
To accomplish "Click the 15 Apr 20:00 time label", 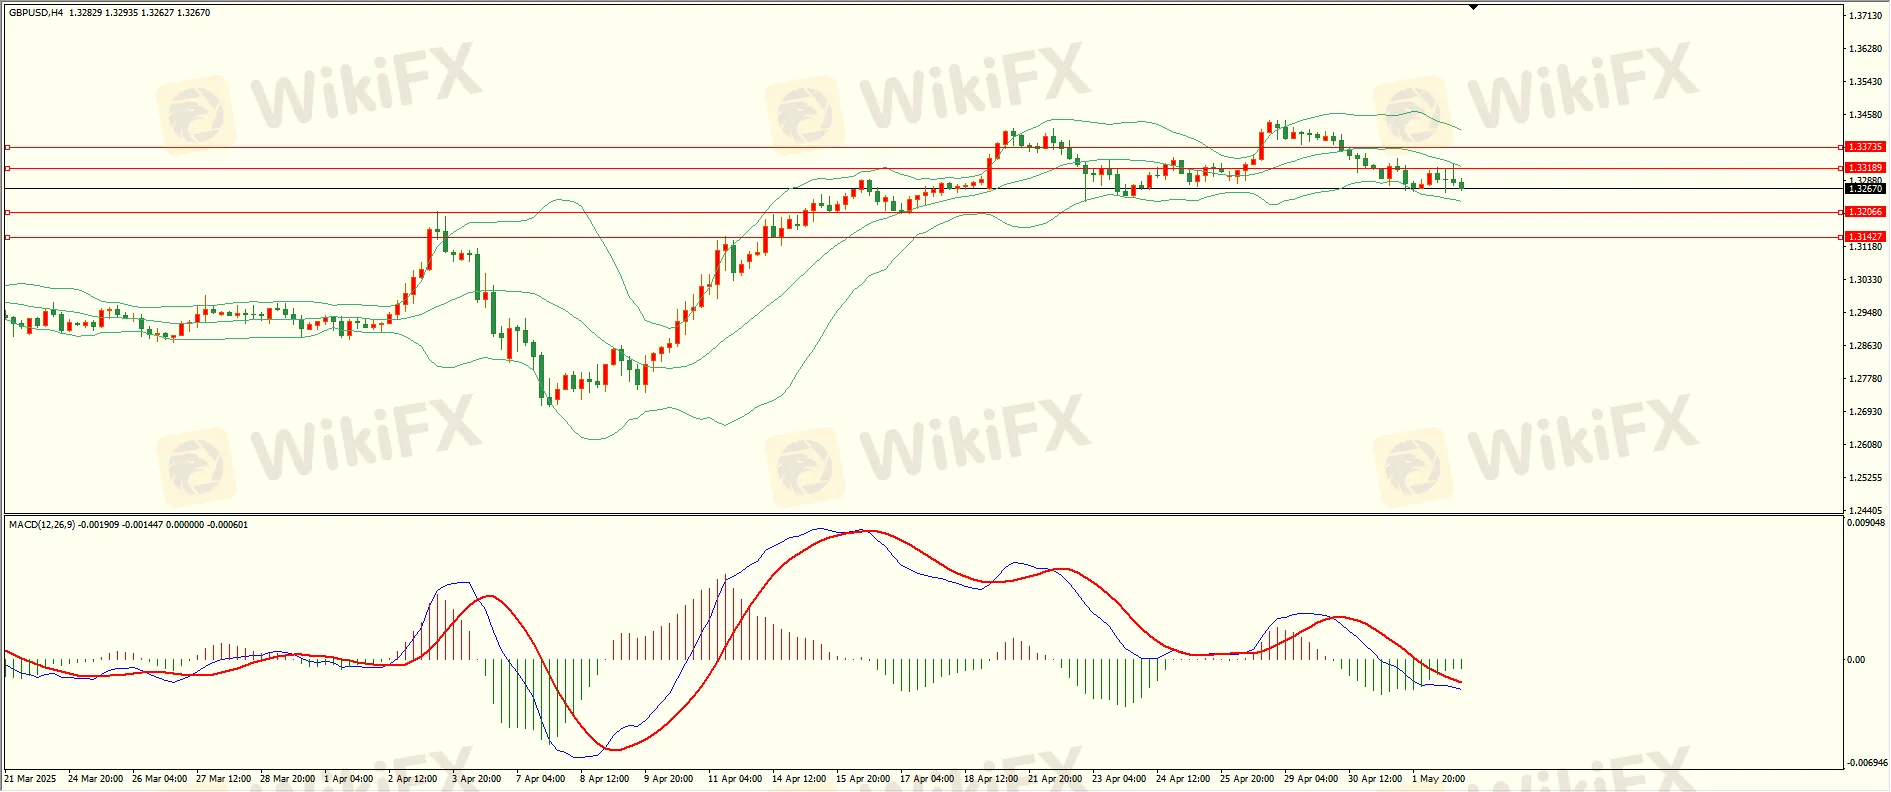I will 863,779.
